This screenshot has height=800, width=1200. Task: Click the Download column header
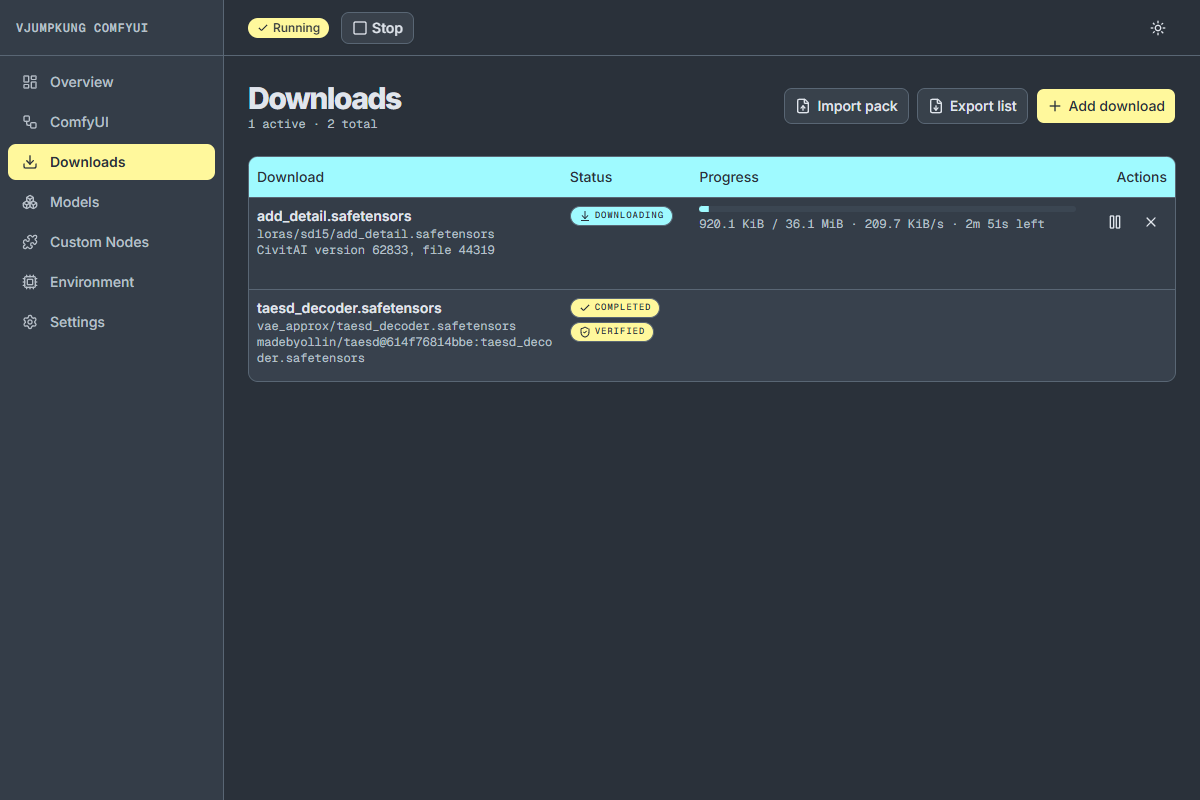pos(291,177)
